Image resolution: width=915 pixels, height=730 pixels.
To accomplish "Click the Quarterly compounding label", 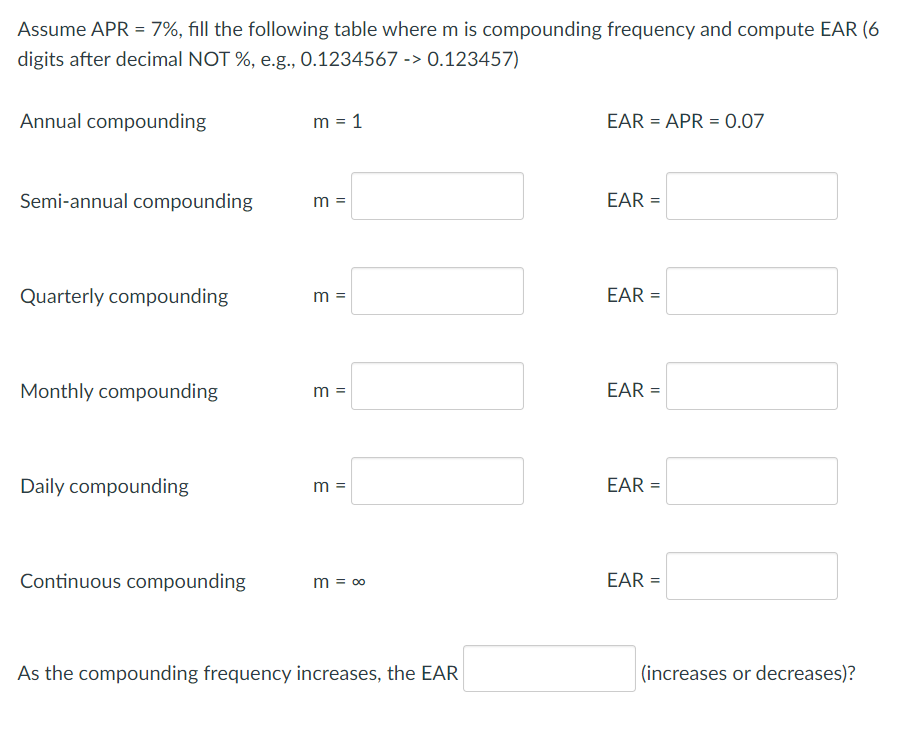I will click(123, 296).
